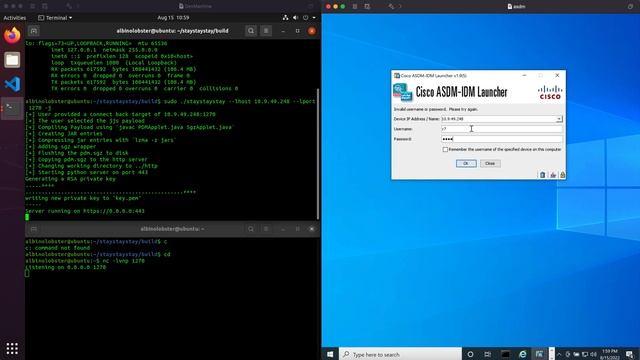
Task: Click the 'Generating a RSA private key' line
Action: [x=70, y=179]
